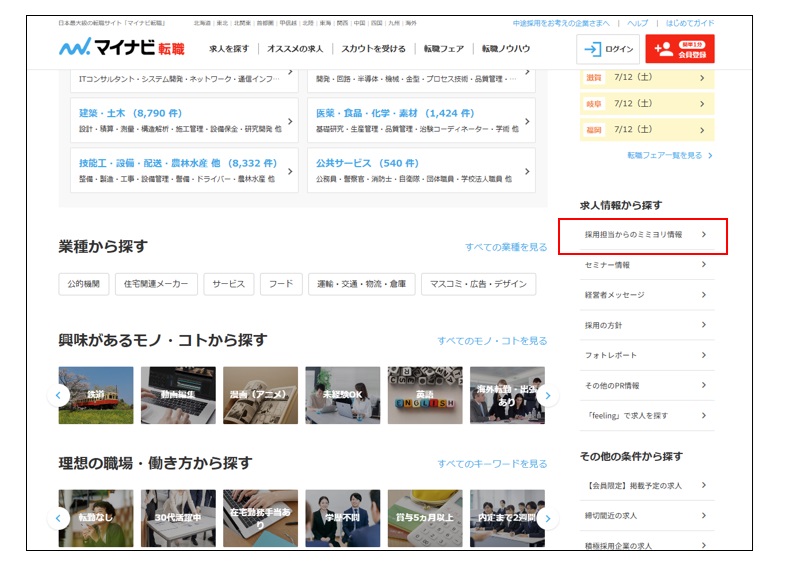Open the 未経験OK thumbnail

342,395
